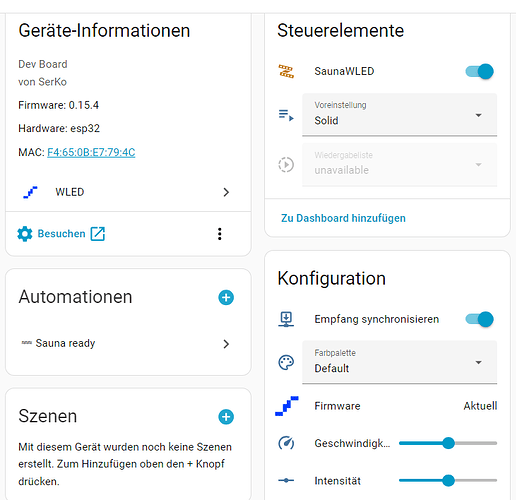516x500 pixels.
Task: Click the speedometer icon for Geschwindigkeit
Action: pos(286,443)
